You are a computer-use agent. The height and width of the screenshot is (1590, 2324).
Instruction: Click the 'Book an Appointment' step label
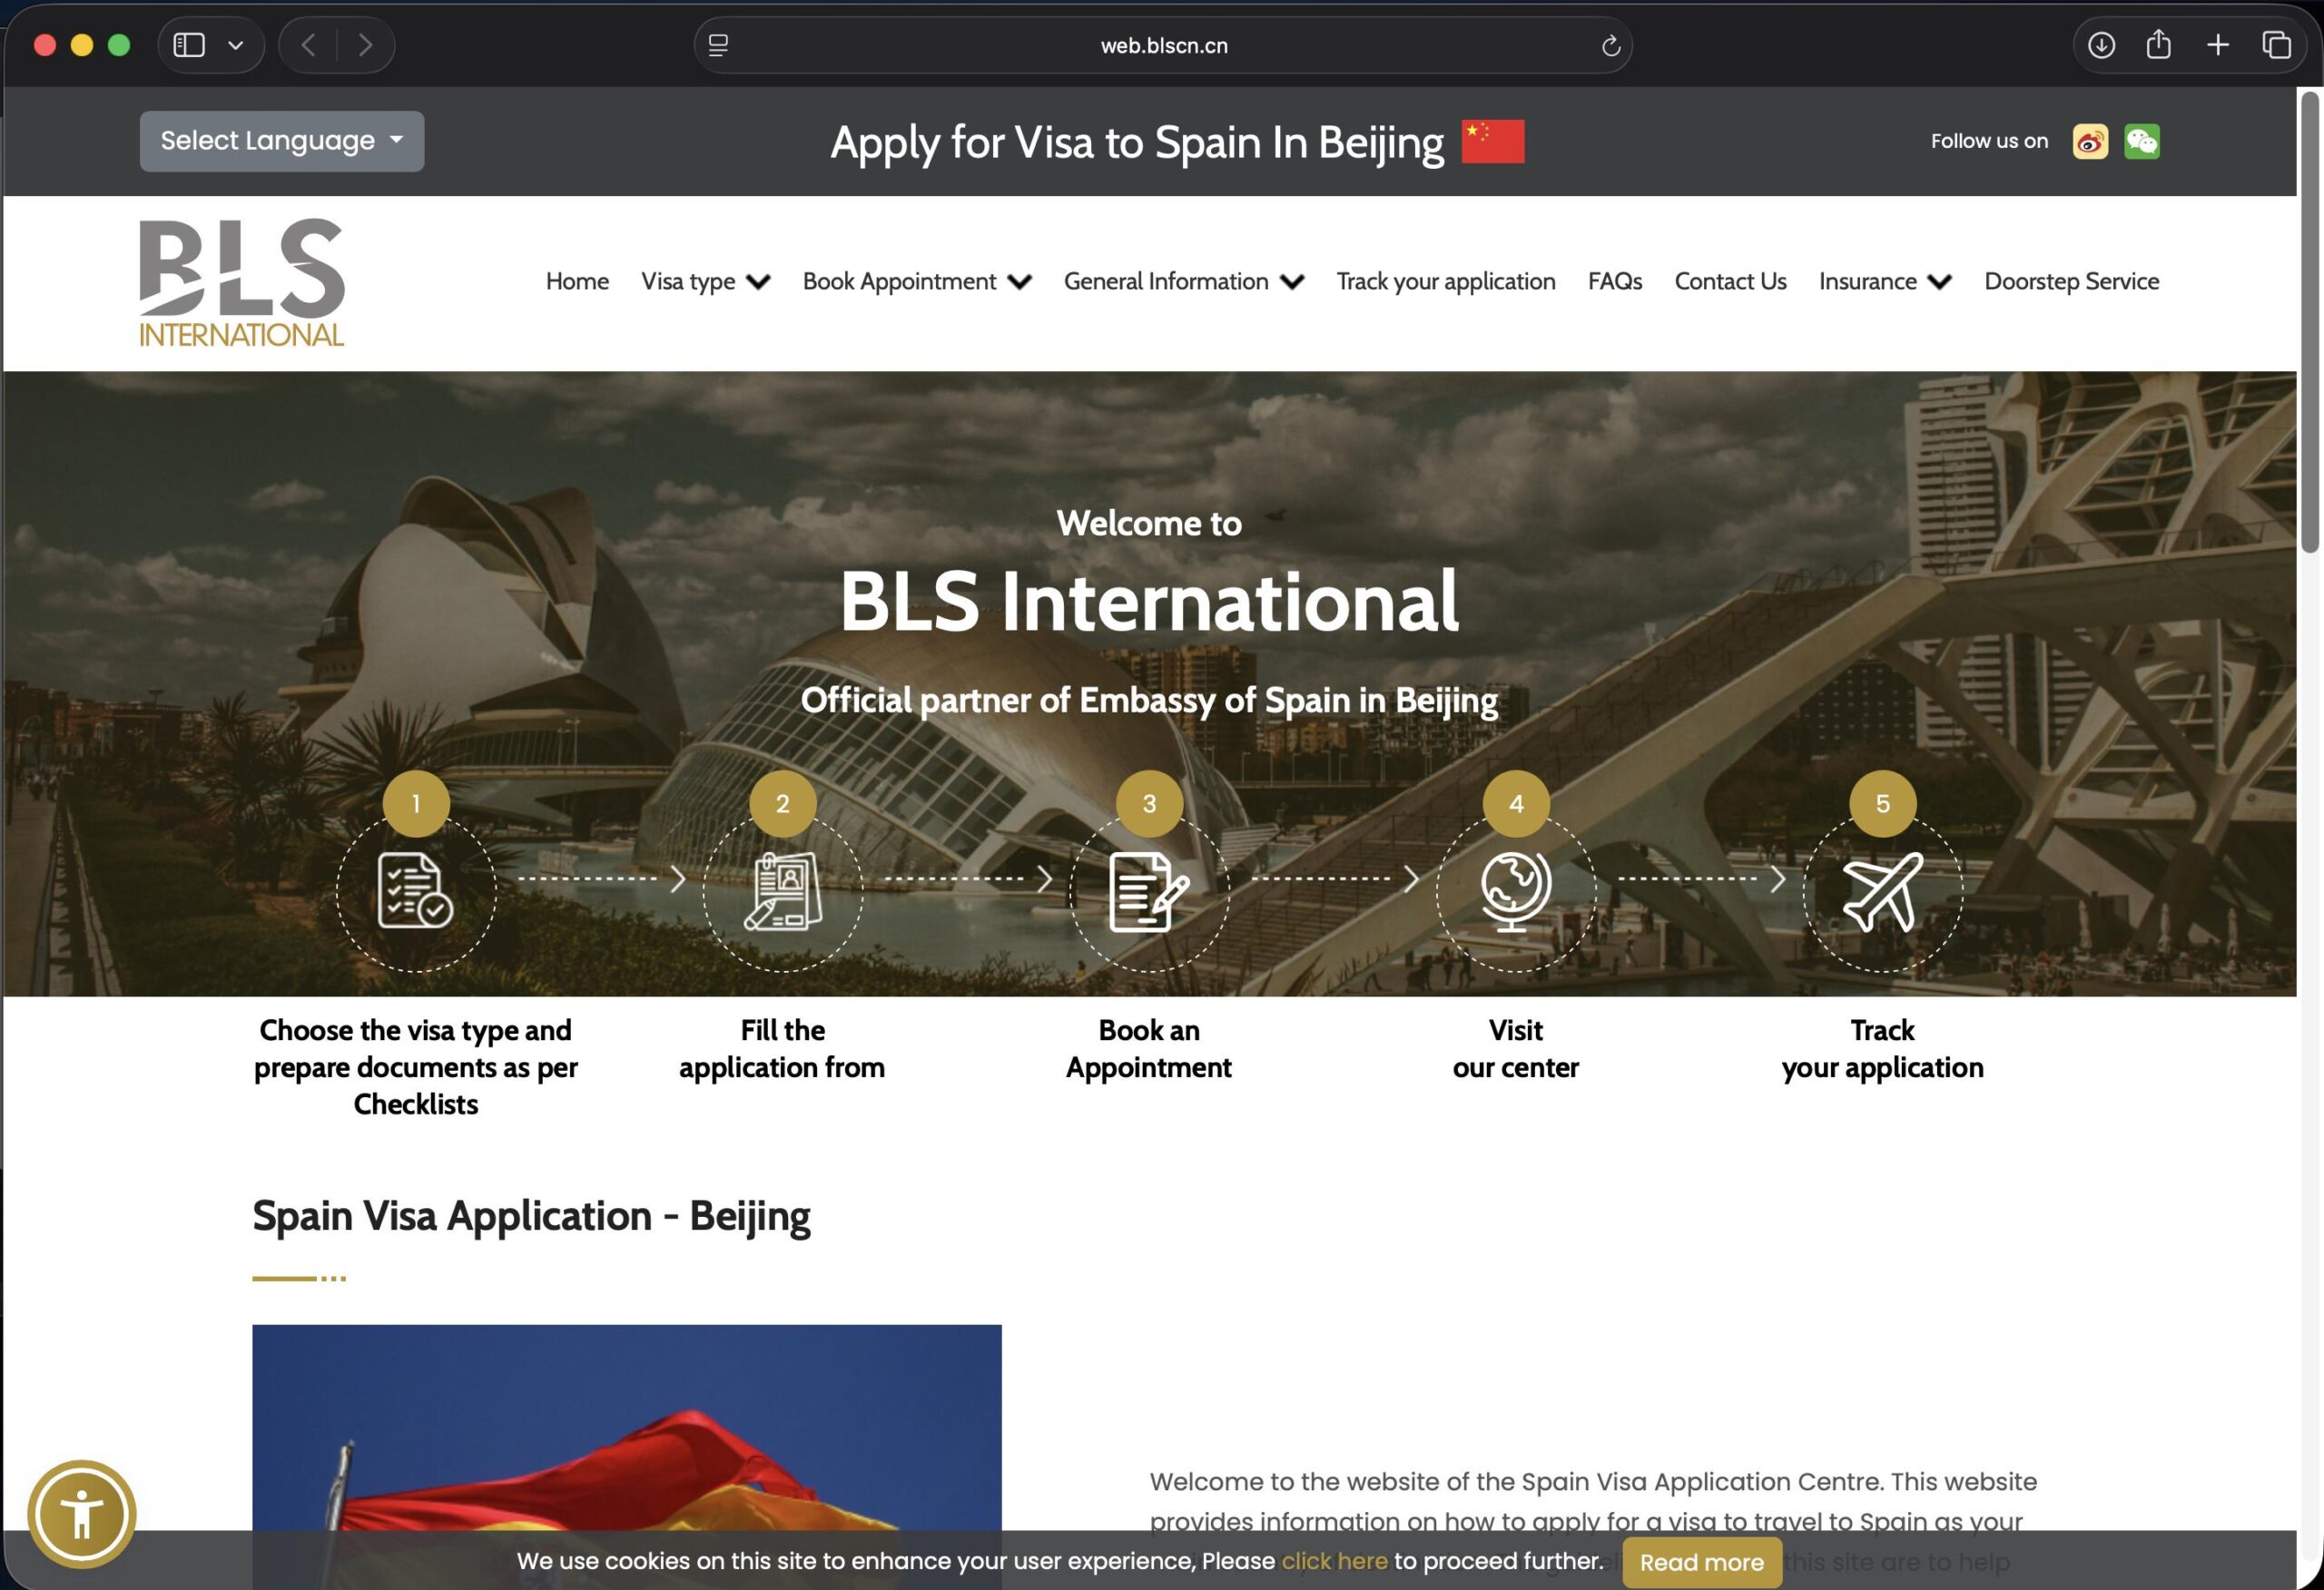(x=1149, y=1049)
